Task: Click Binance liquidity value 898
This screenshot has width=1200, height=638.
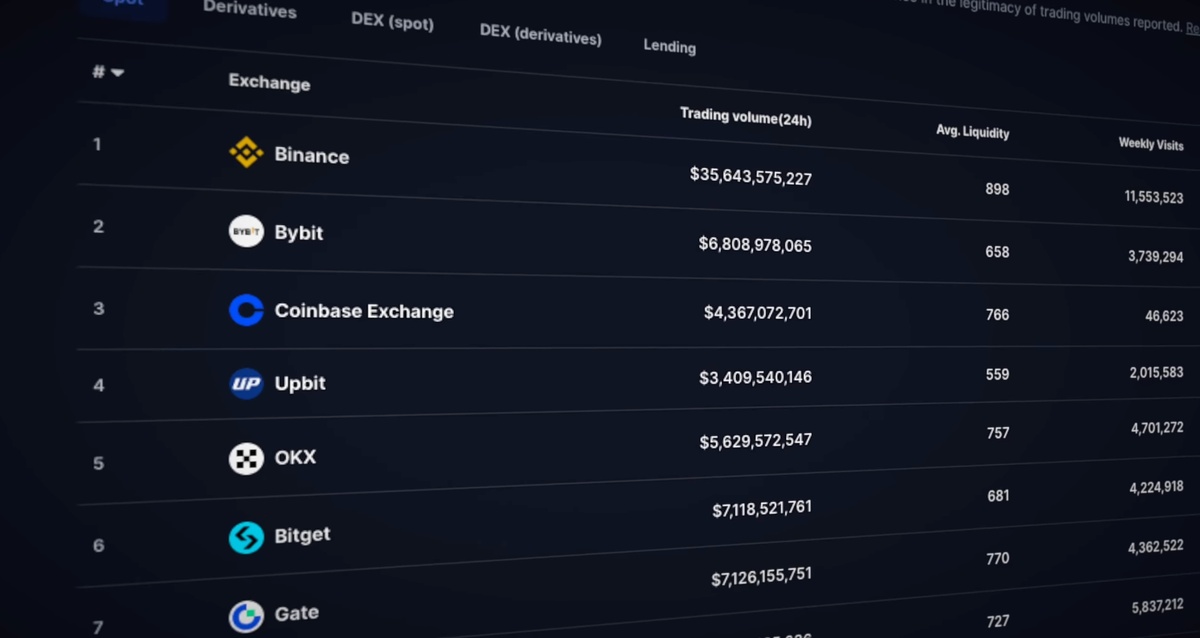Action: (x=997, y=189)
